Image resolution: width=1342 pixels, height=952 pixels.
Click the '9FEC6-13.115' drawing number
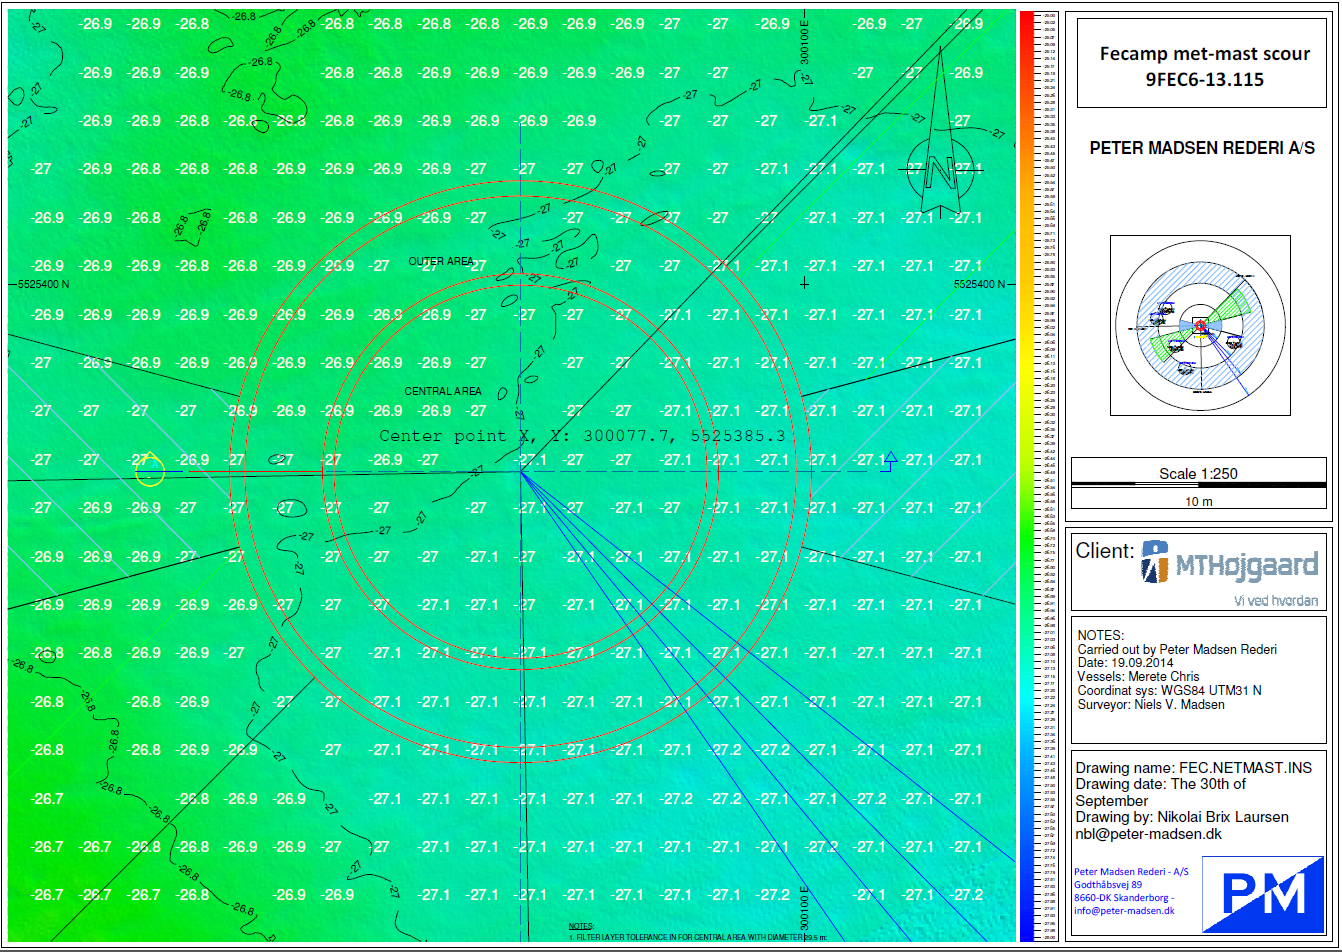click(1204, 79)
